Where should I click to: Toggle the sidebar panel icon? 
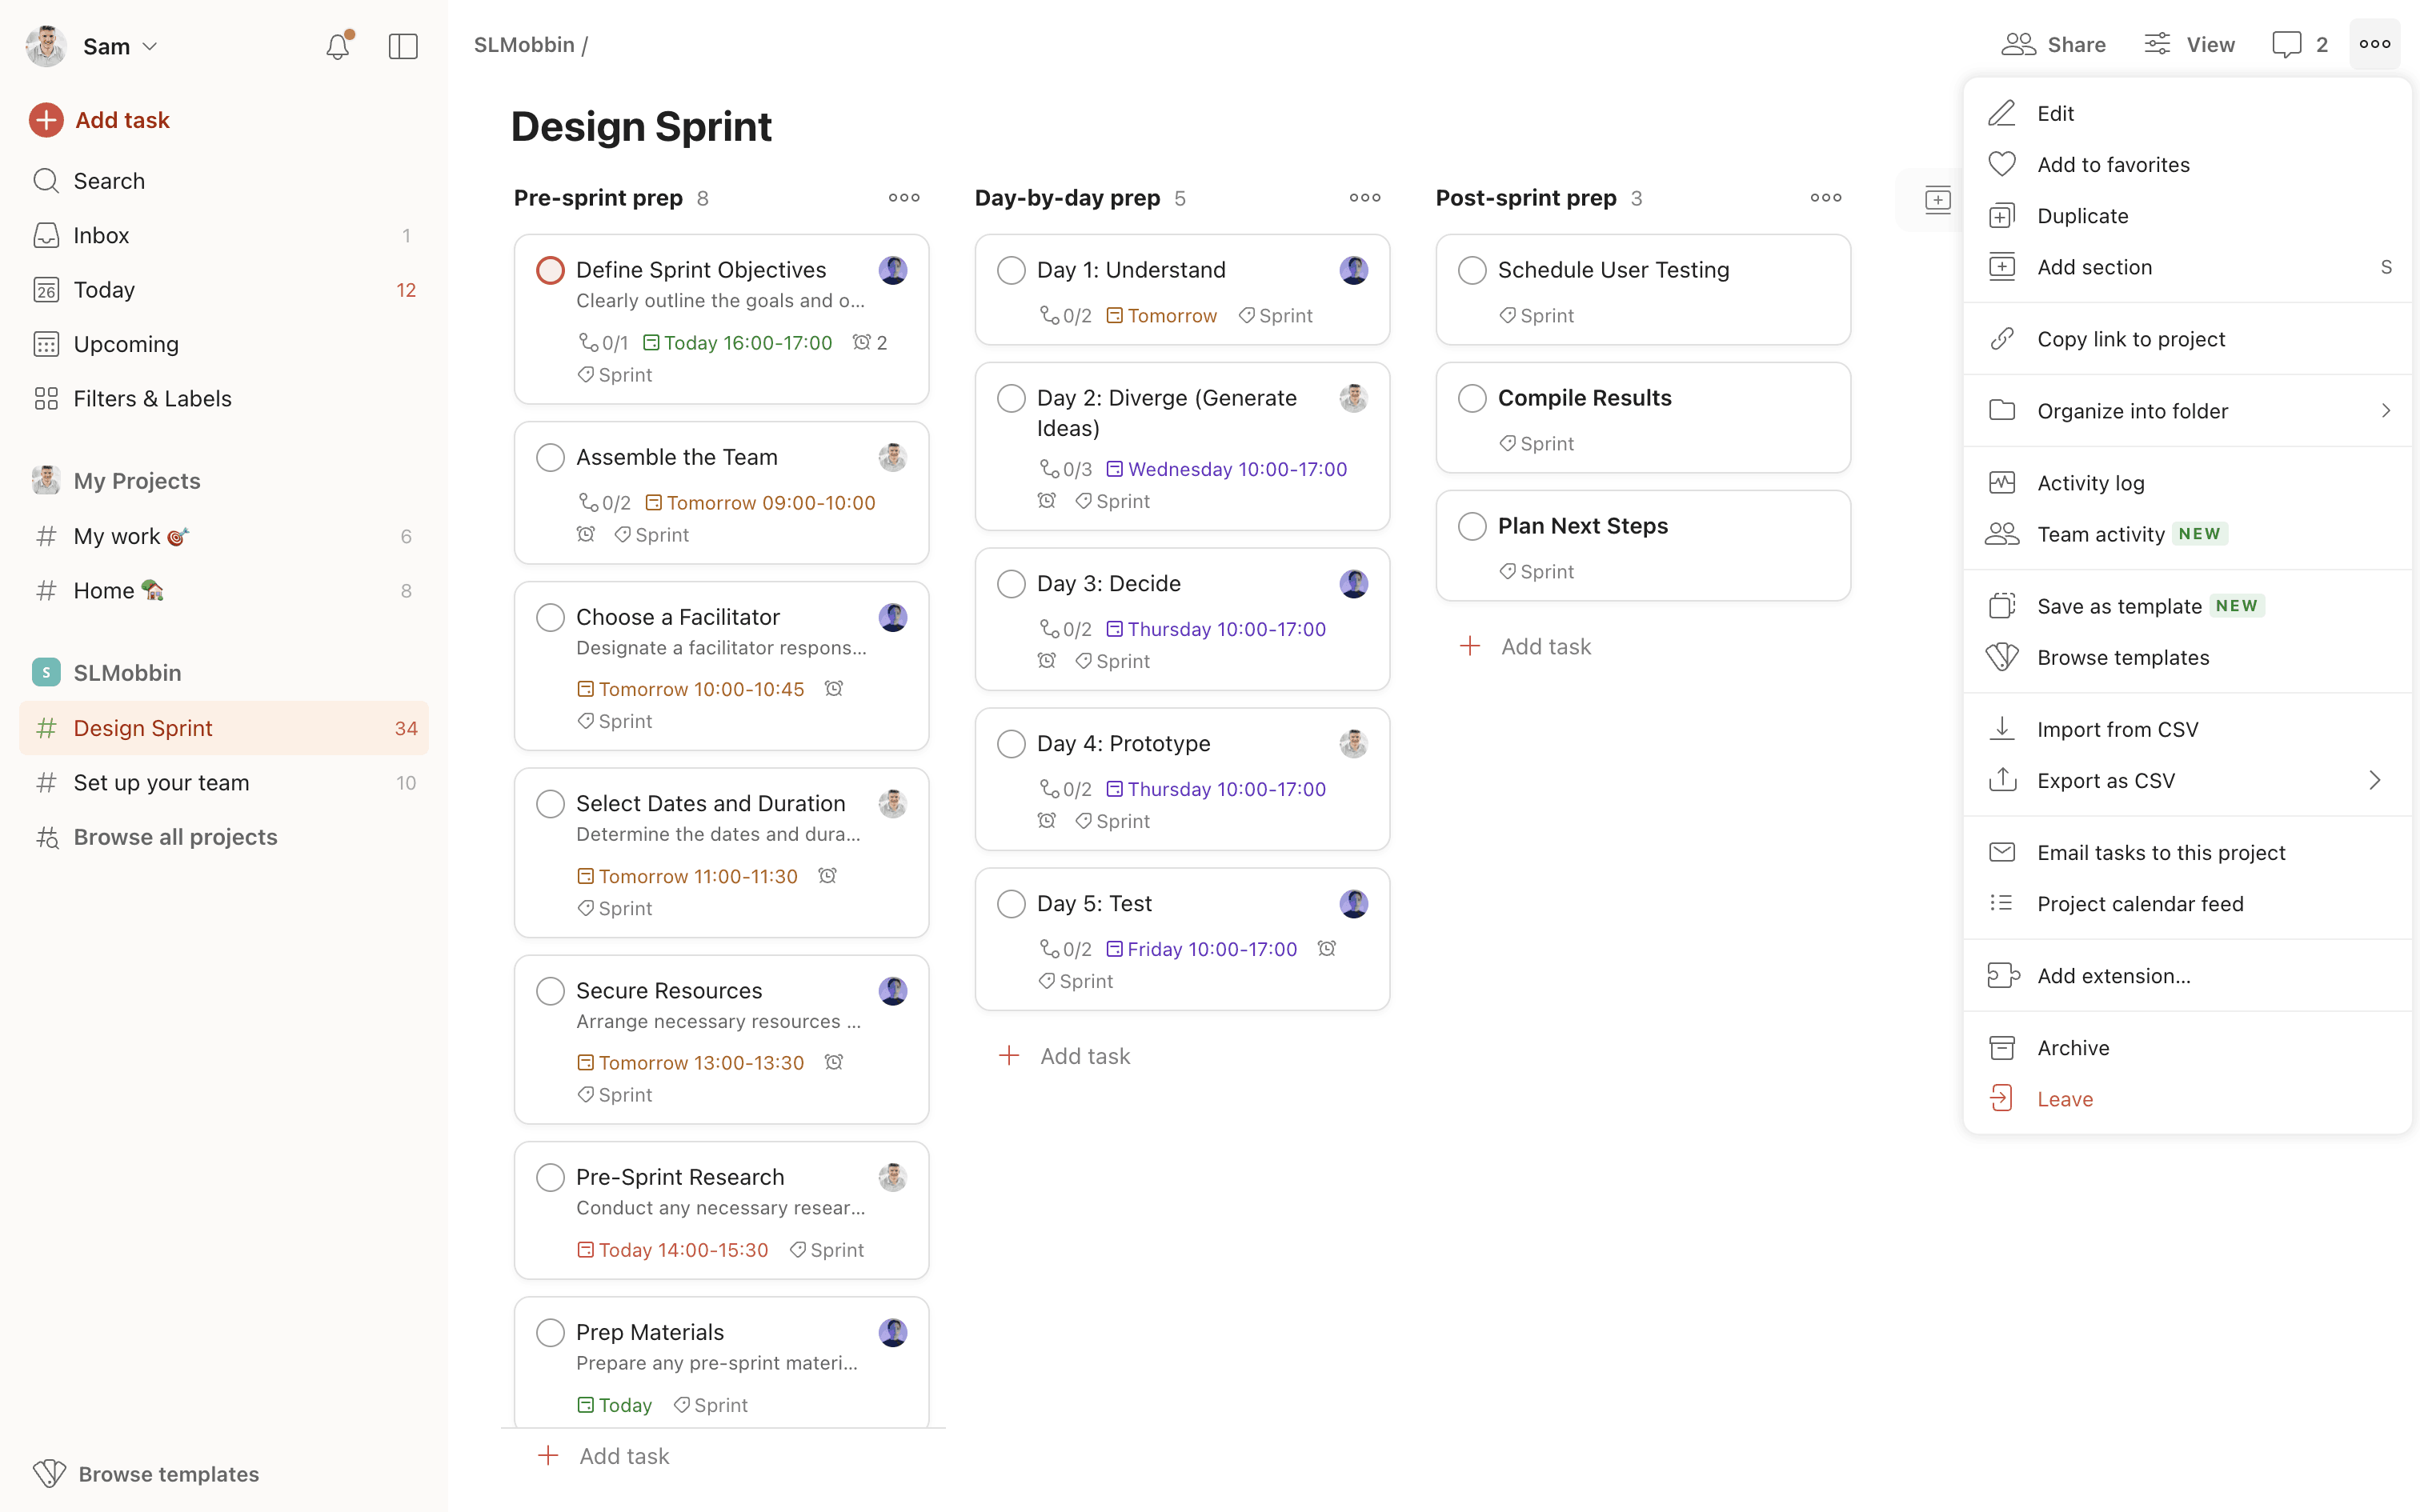403,46
